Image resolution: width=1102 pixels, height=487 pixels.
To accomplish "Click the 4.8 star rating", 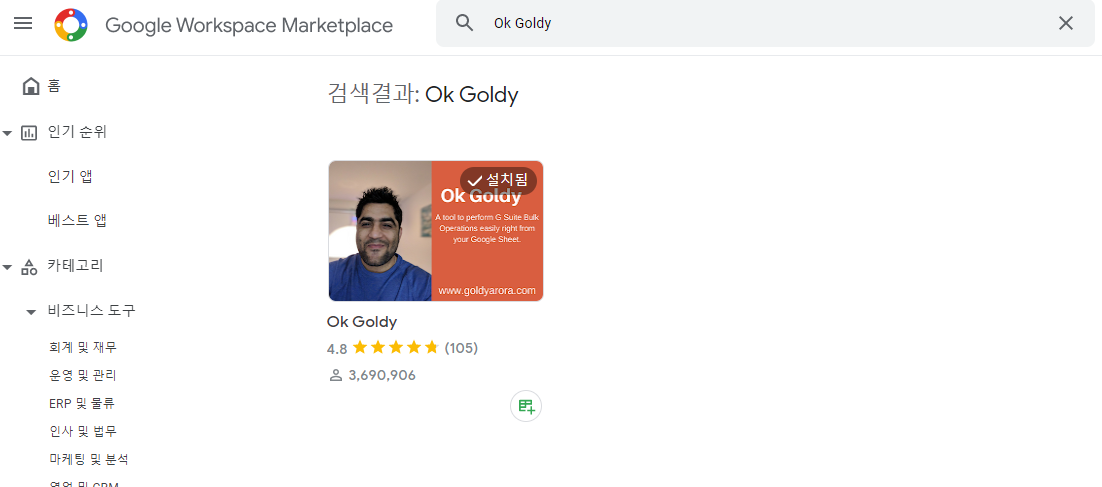I will (x=382, y=348).
